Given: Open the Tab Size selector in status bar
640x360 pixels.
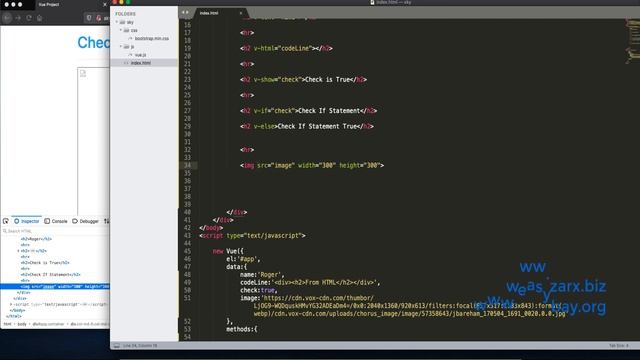Looking at the screenshot, I should click(x=619, y=346).
